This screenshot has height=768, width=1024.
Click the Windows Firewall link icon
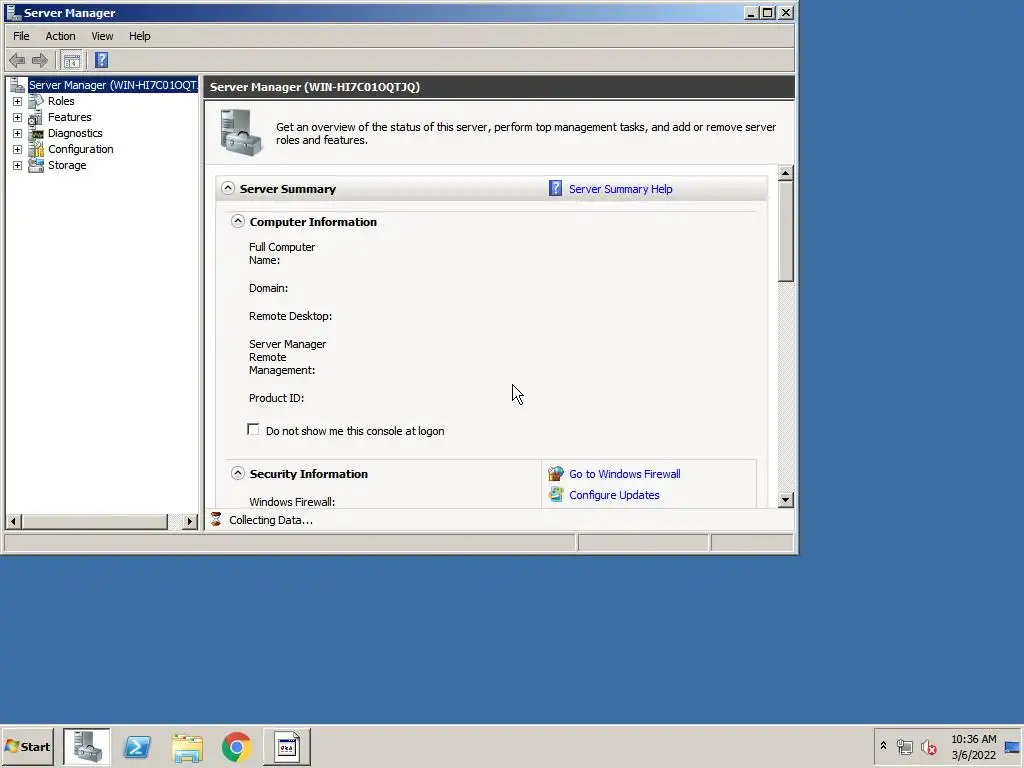click(x=556, y=473)
